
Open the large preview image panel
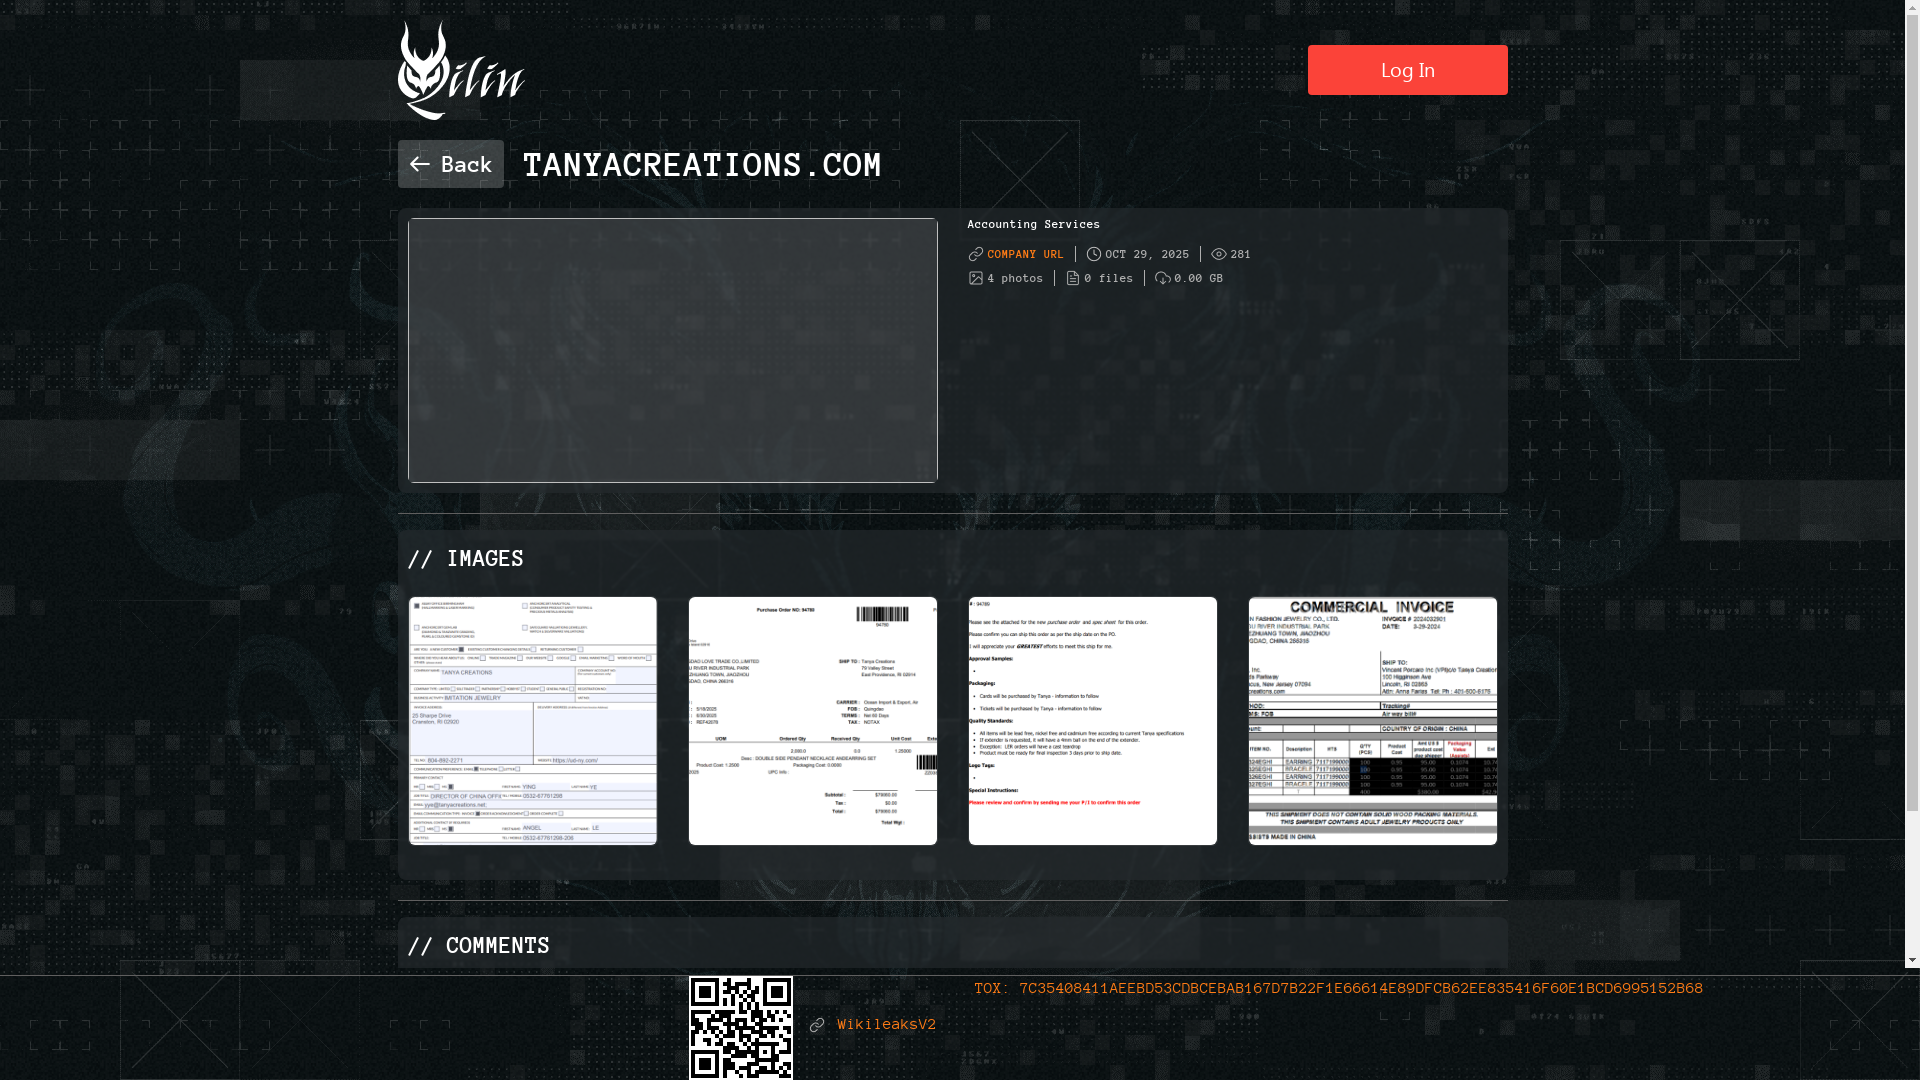pos(673,350)
